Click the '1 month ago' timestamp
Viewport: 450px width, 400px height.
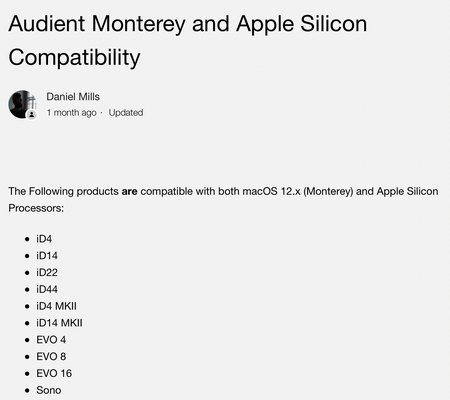pos(71,113)
